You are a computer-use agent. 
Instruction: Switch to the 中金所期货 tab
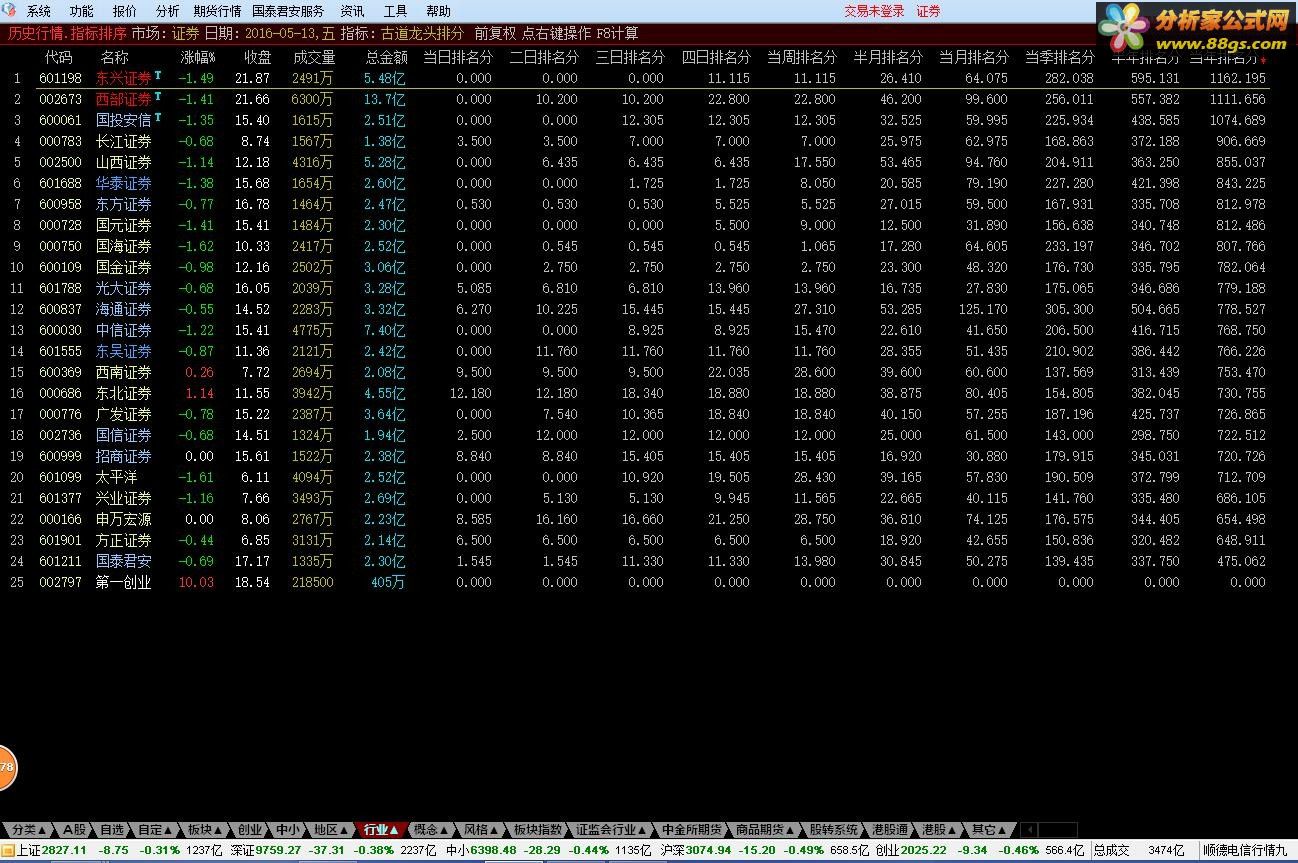[692, 830]
